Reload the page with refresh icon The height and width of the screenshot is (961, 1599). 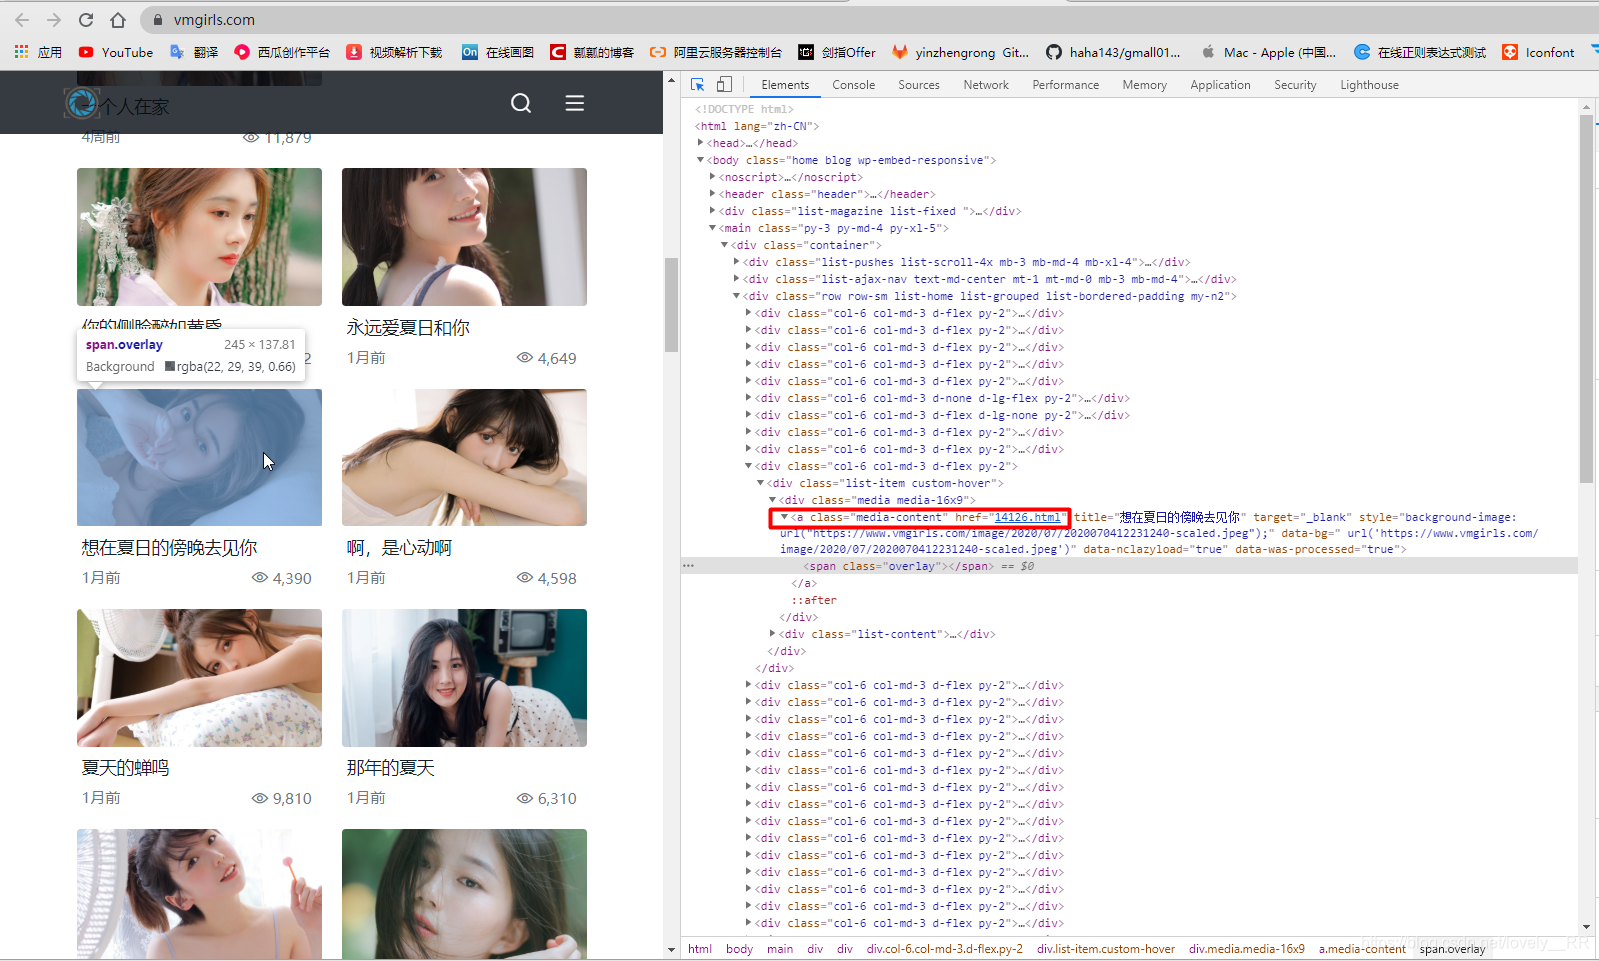coord(86,20)
